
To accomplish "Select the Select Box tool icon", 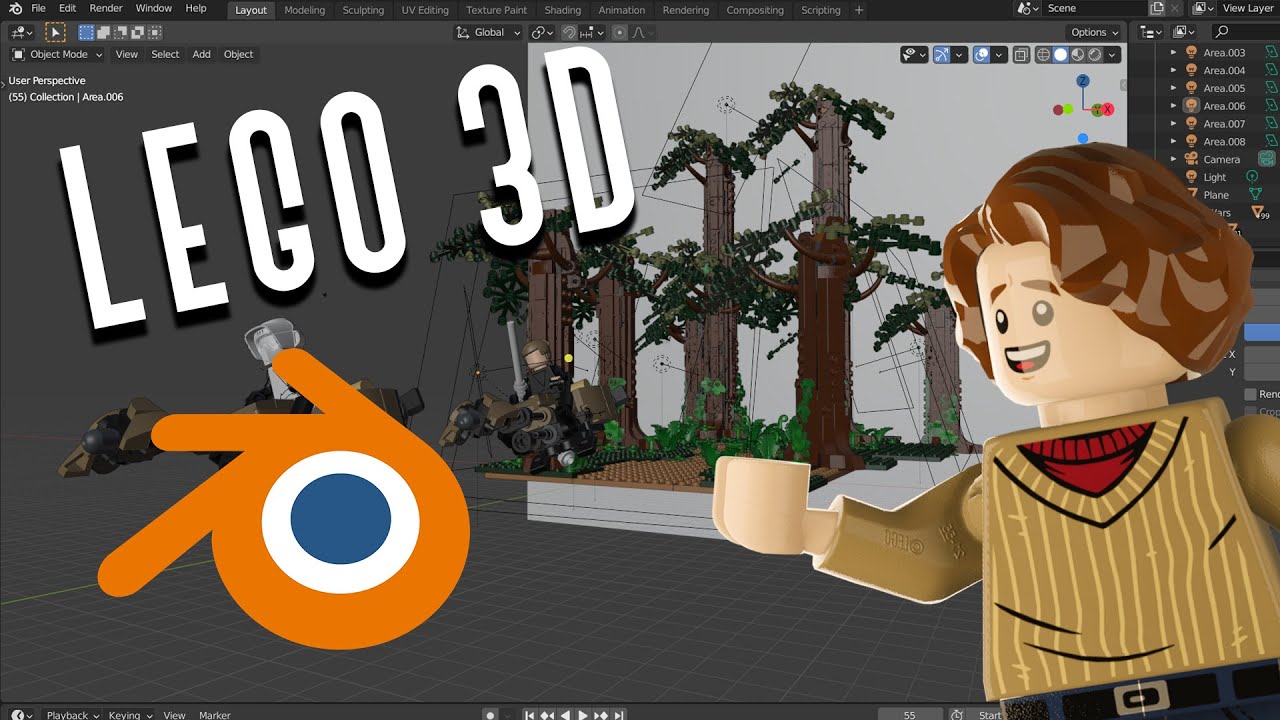I will [x=55, y=32].
